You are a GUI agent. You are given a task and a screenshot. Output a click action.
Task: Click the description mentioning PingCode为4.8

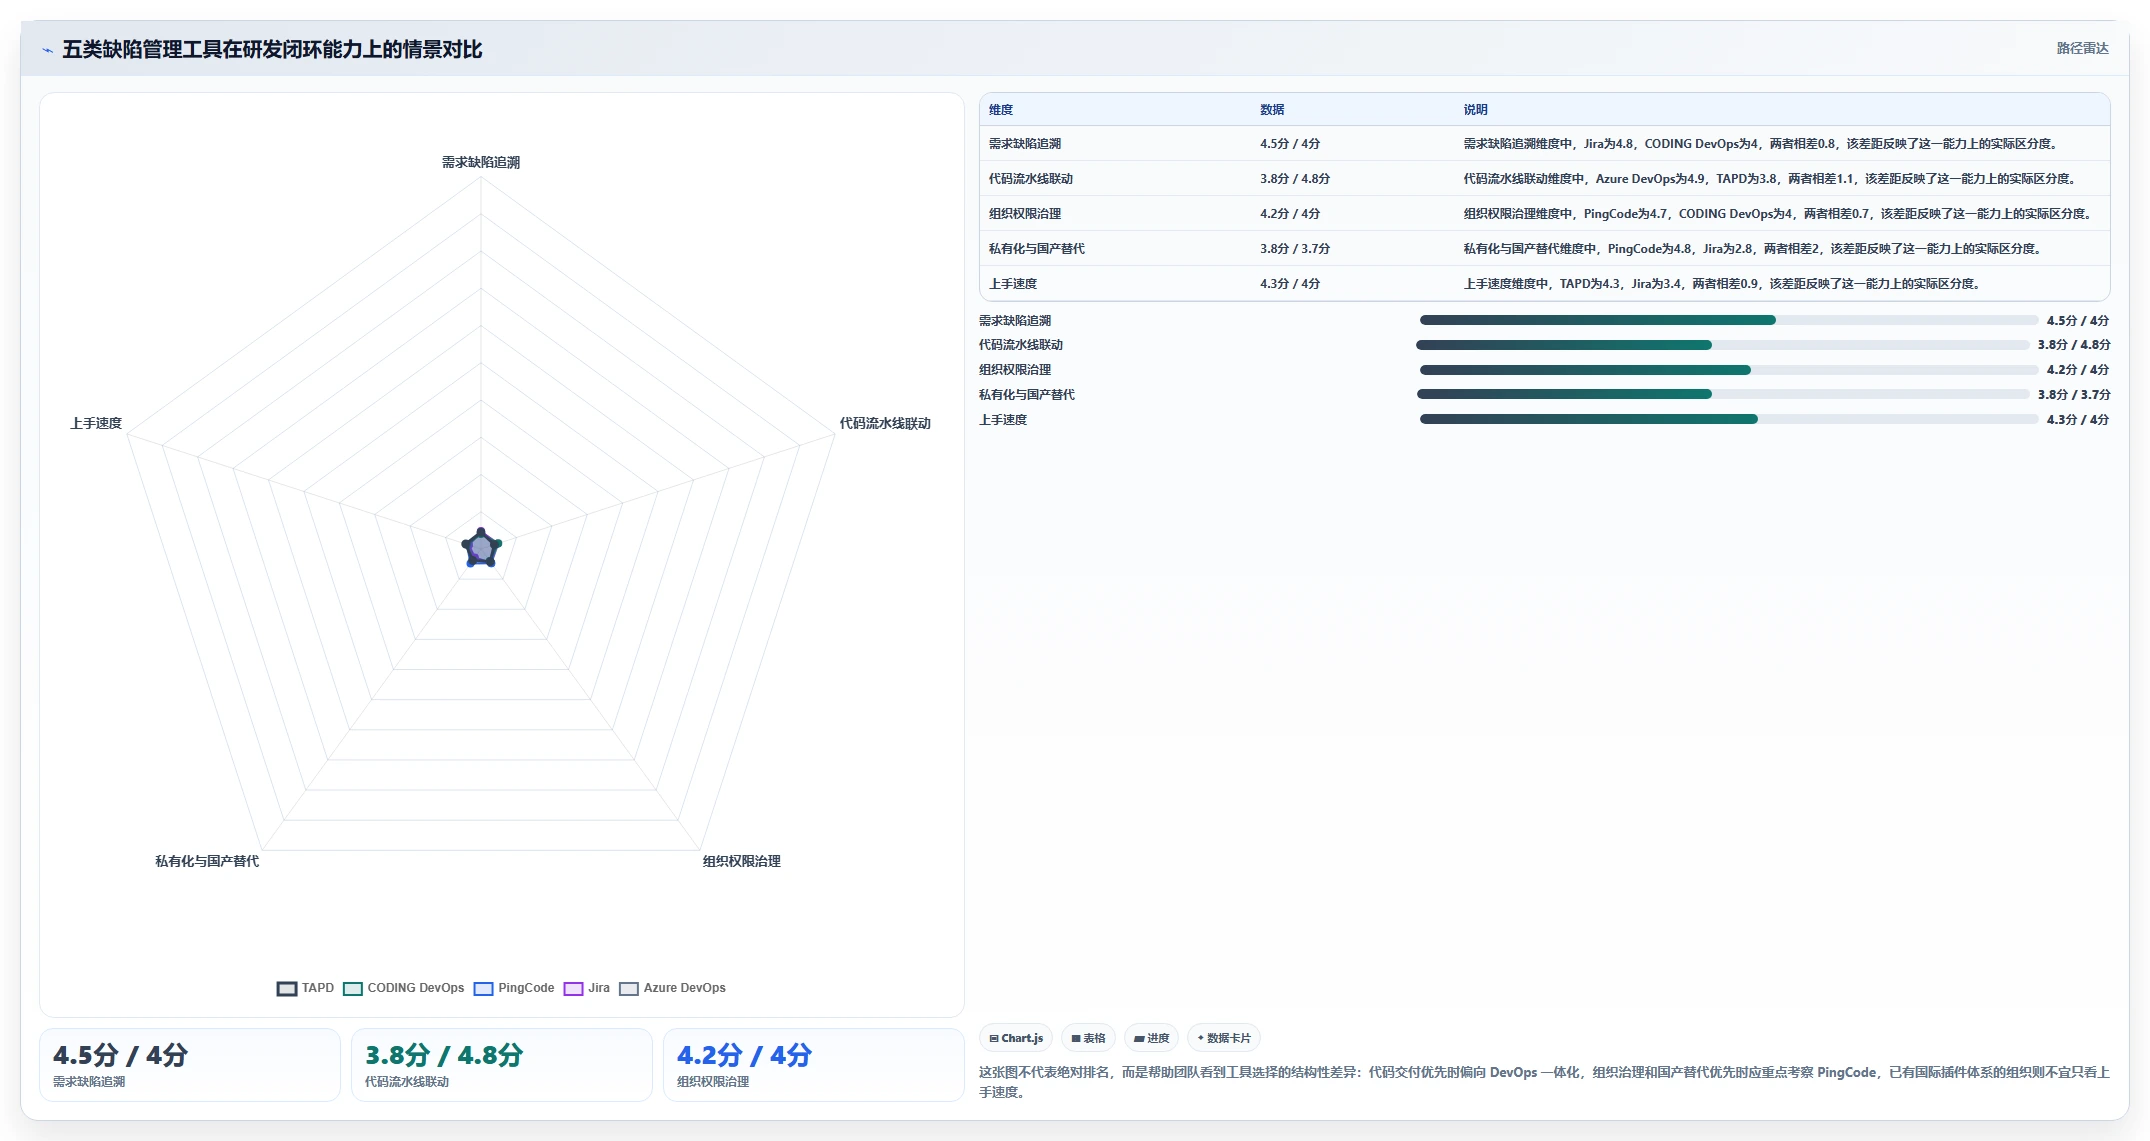[1754, 249]
